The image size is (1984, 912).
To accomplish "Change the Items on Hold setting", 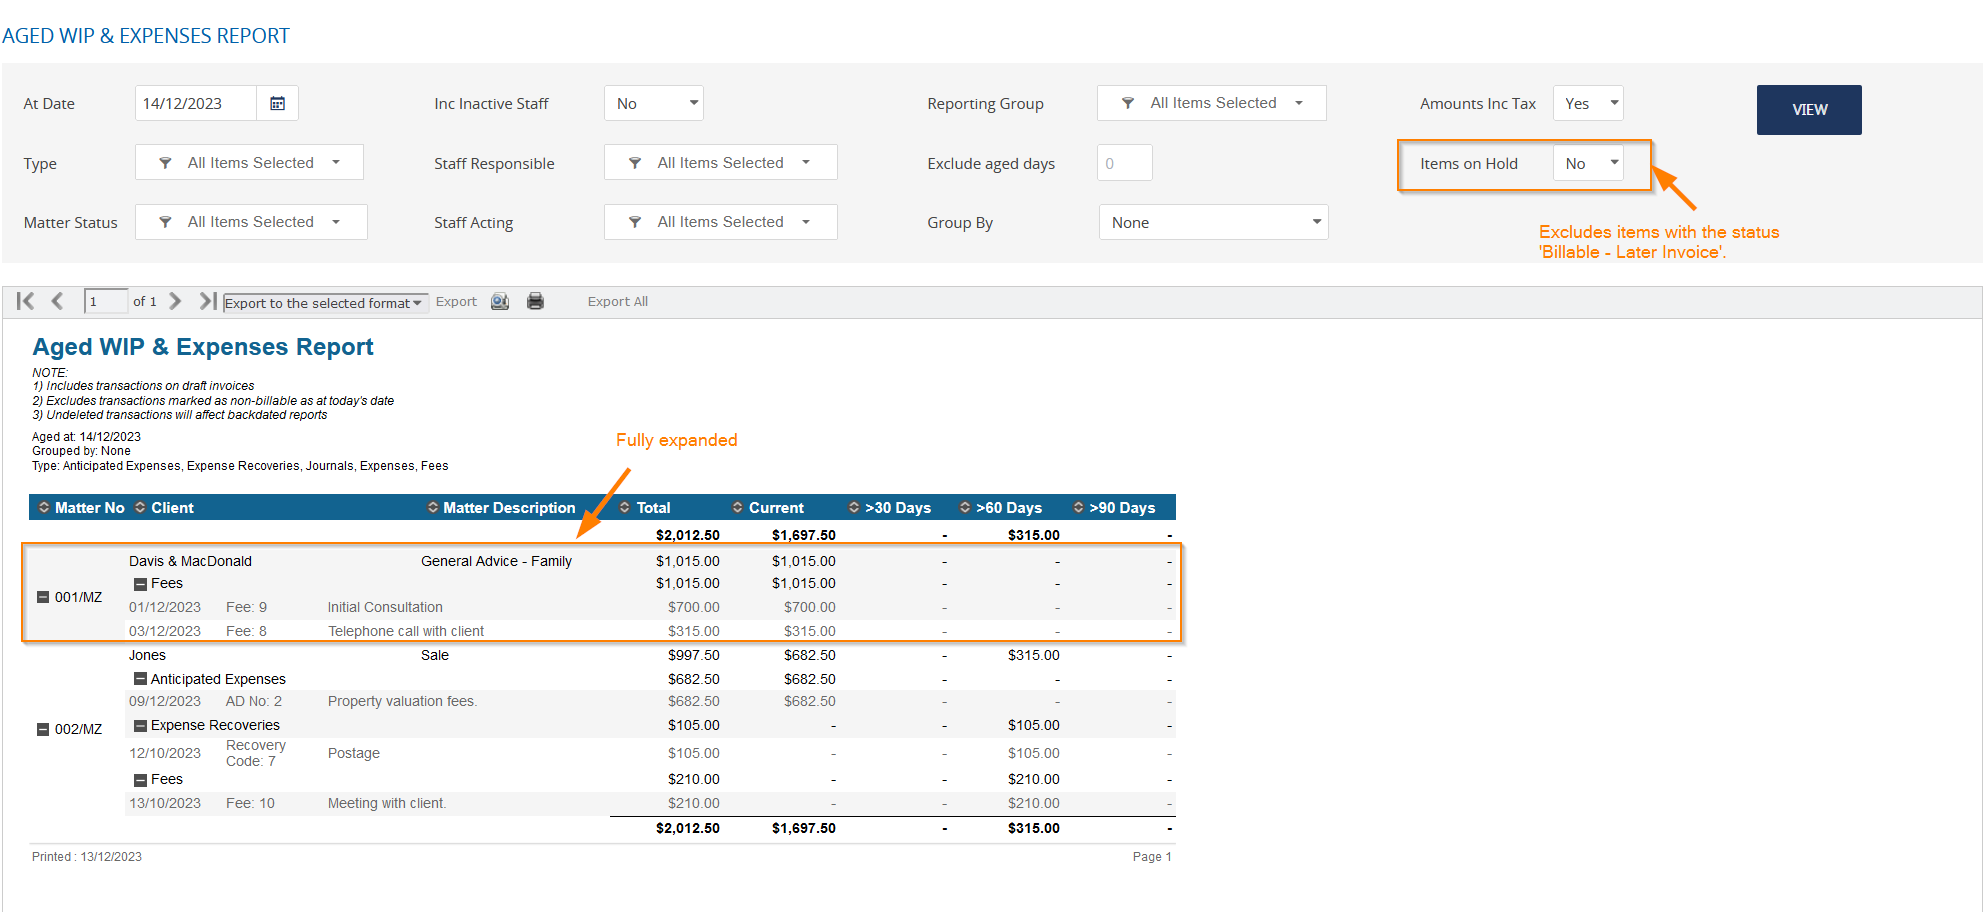I will tap(1588, 162).
